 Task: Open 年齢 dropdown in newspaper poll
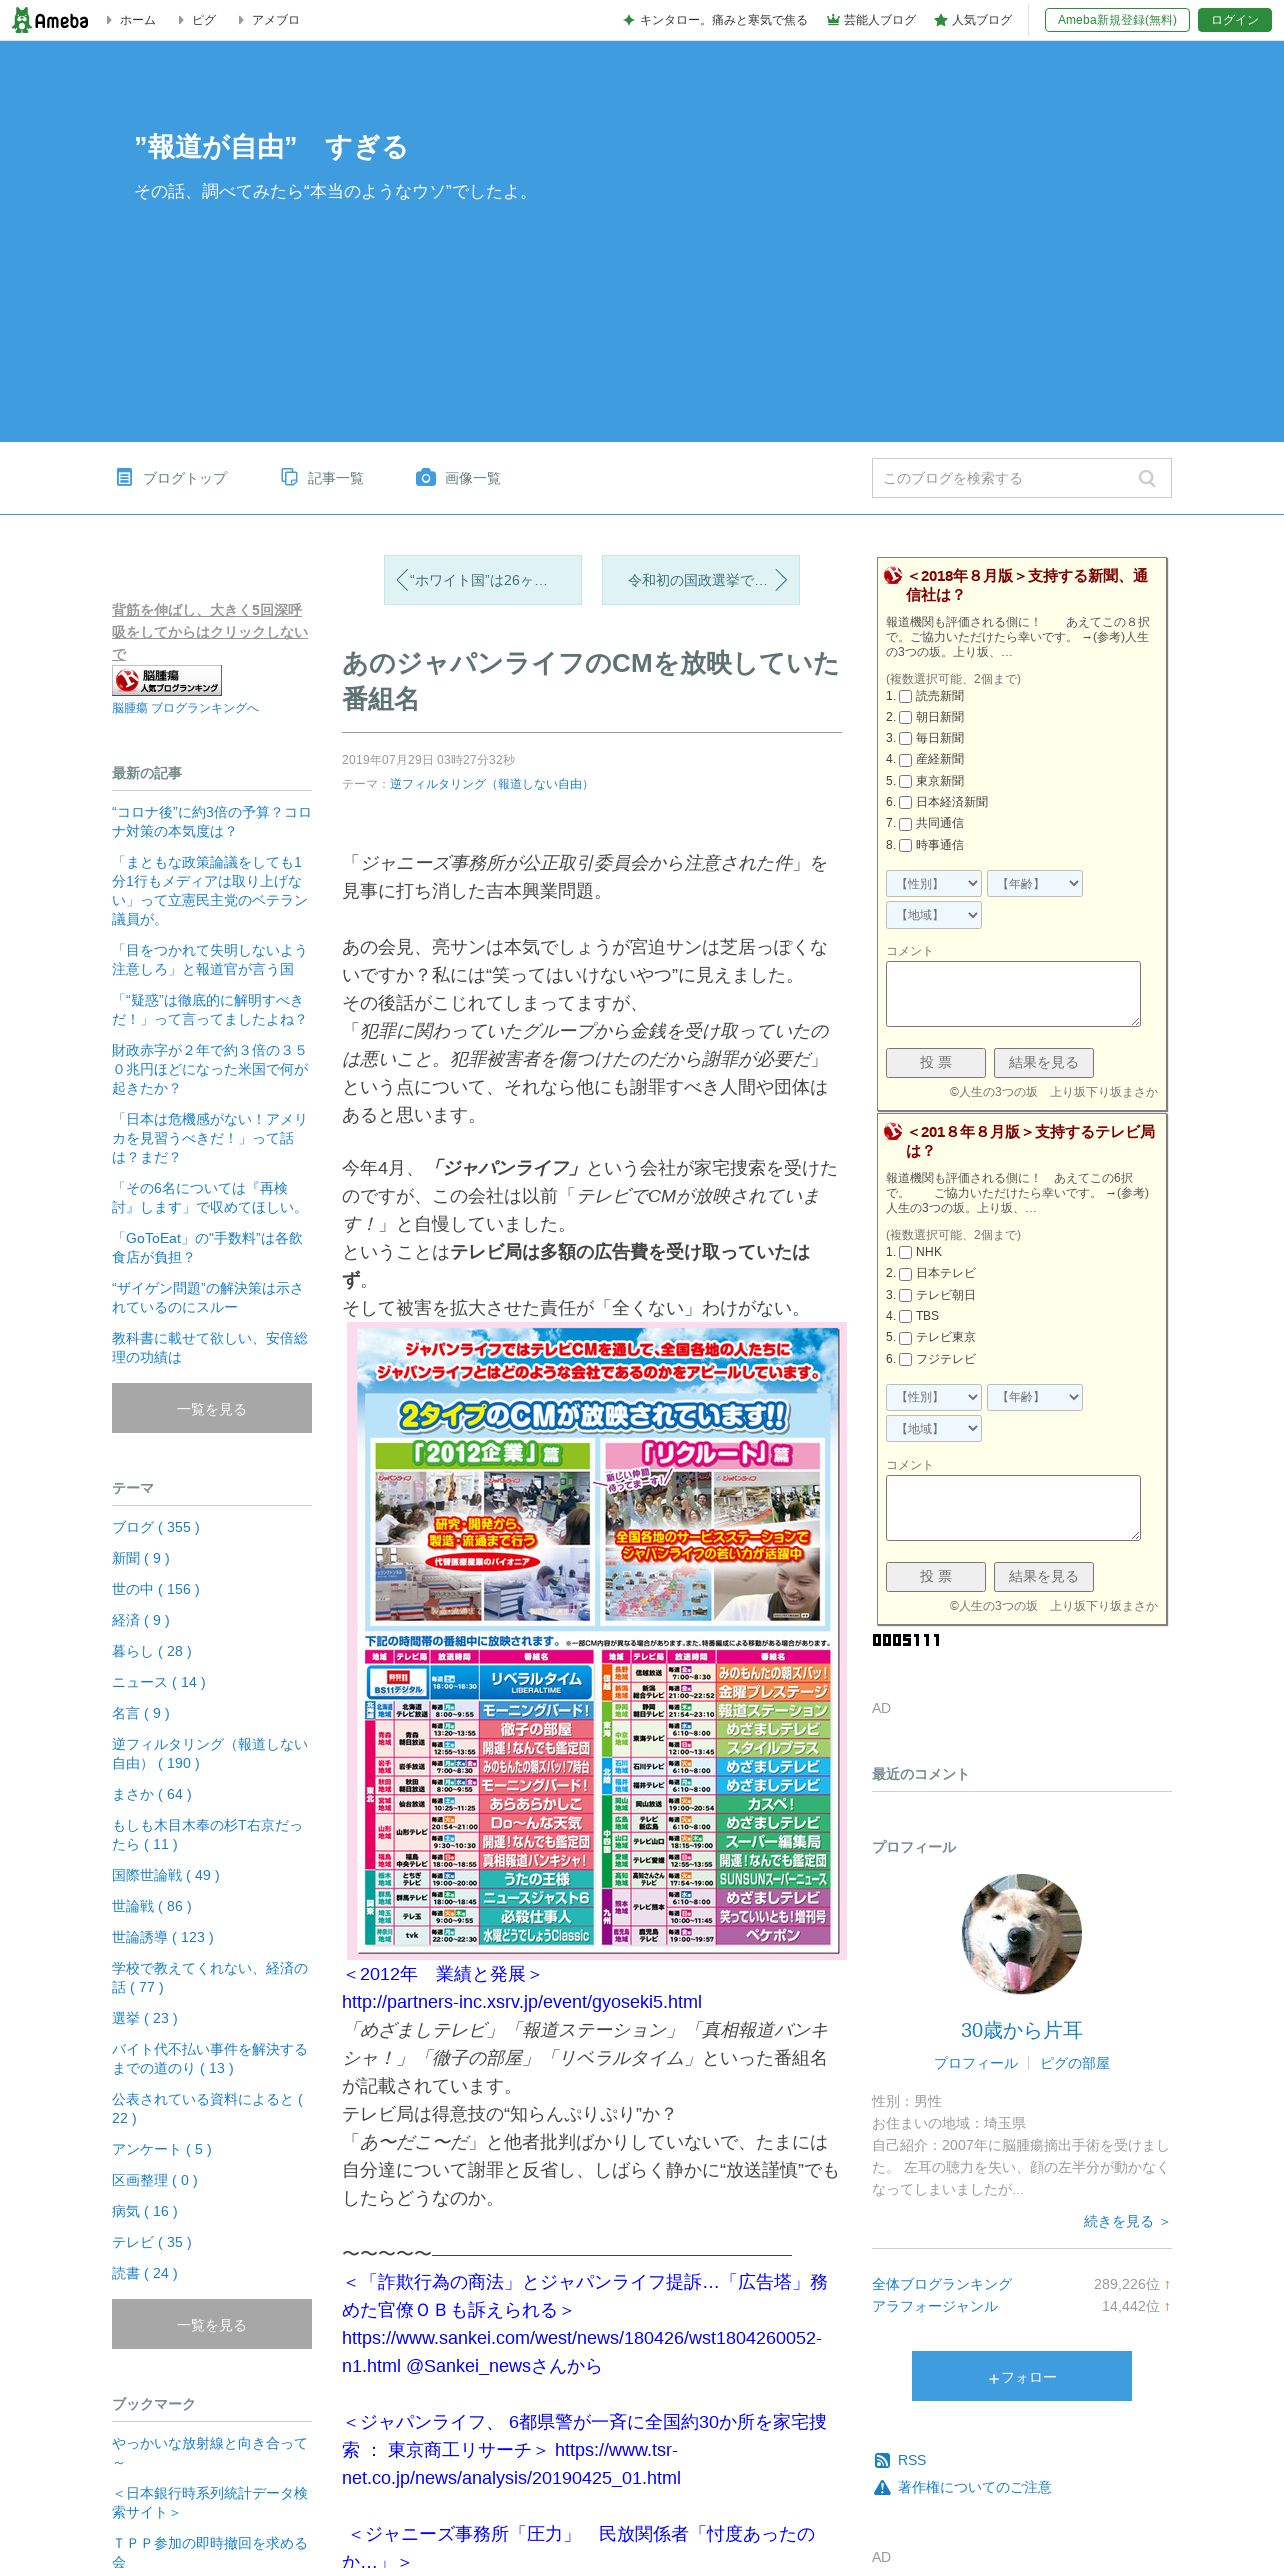click(1035, 883)
